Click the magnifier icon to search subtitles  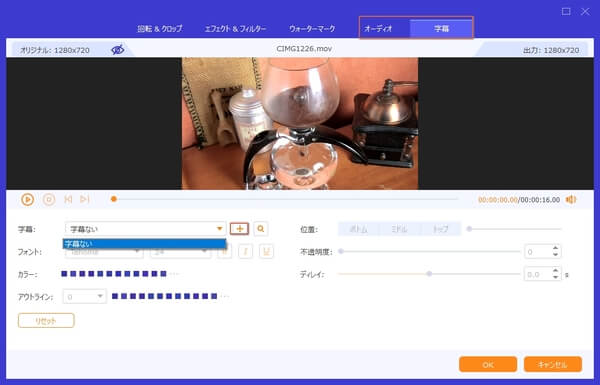point(261,229)
